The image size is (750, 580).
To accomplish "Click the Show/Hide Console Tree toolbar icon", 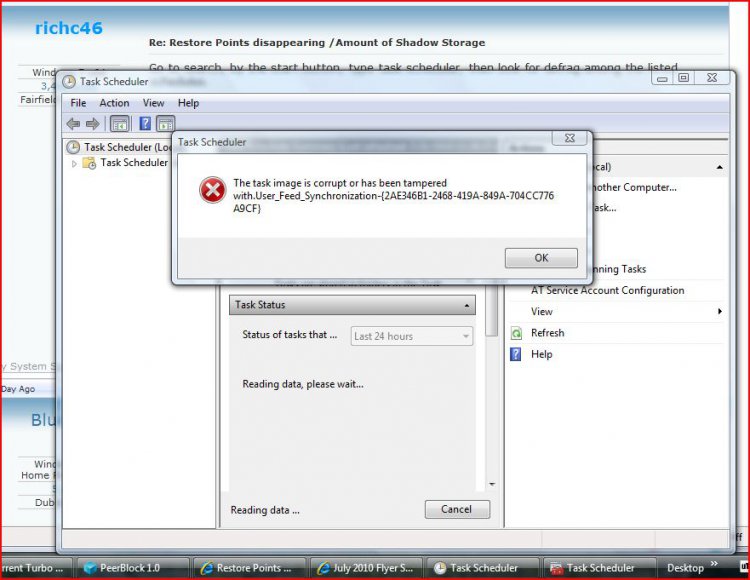I will (119, 124).
